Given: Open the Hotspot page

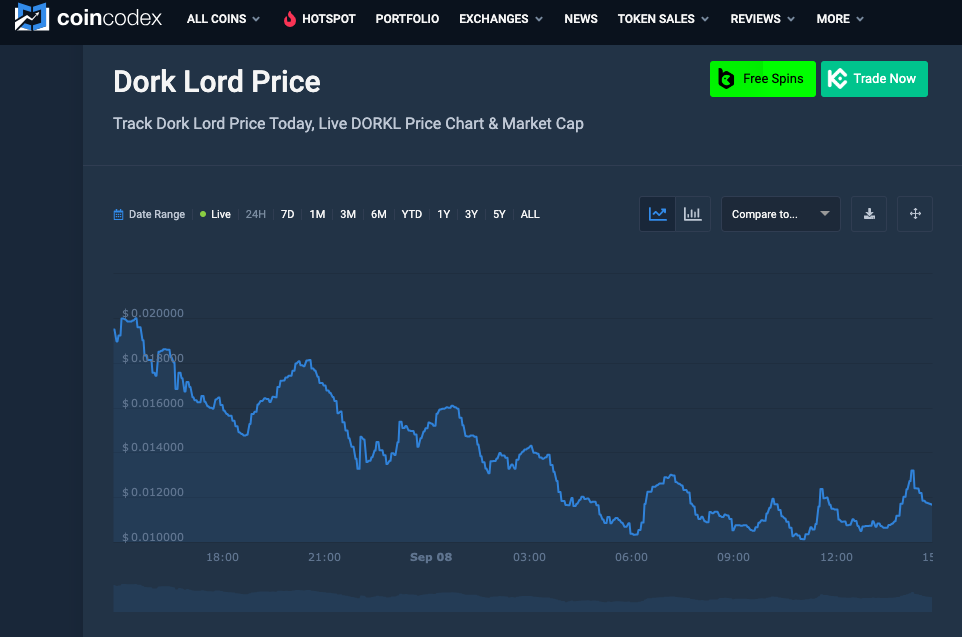Looking at the screenshot, I should pos(320,19).
